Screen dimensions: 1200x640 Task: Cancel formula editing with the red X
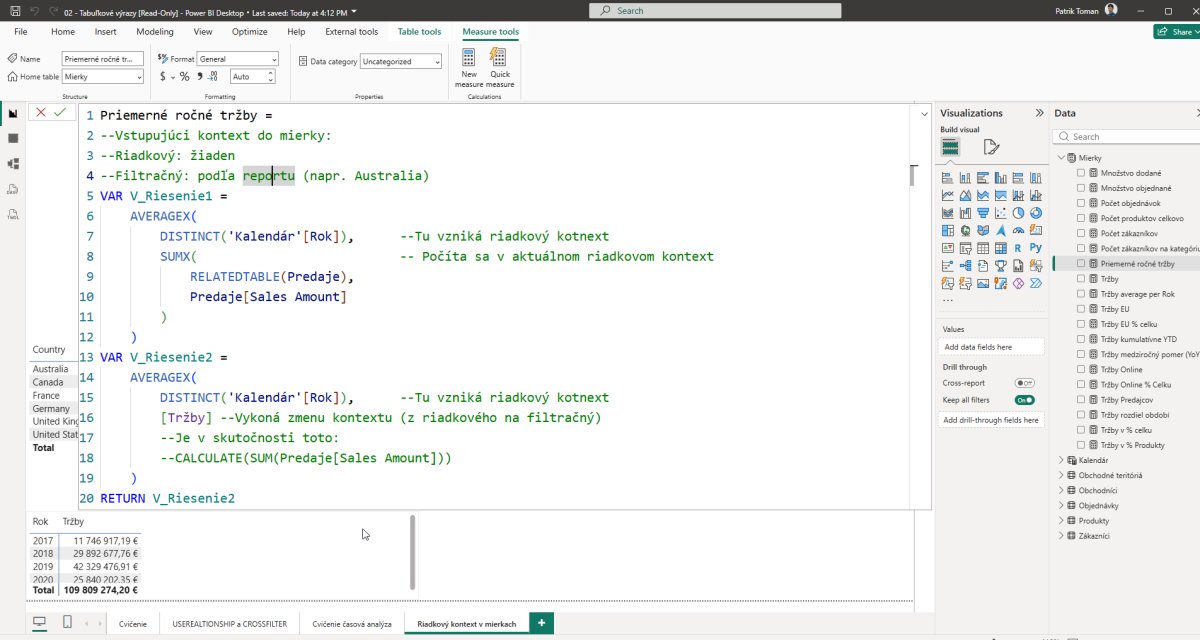pos(41,113)
